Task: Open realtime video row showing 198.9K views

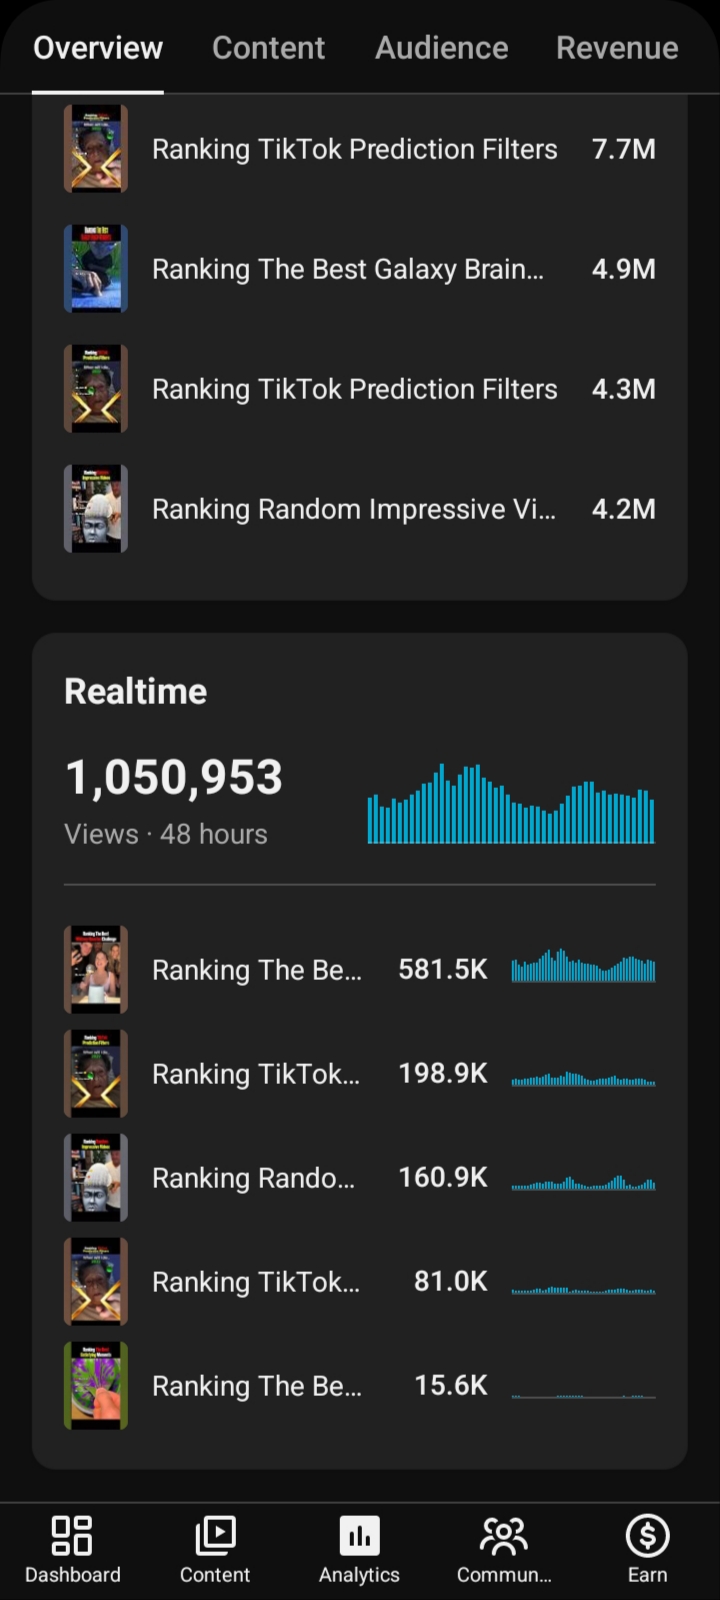Action: [x=360, y=1074]
